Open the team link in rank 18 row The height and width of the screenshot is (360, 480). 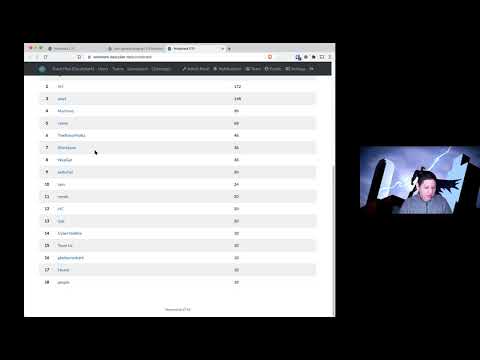(63, 282)
